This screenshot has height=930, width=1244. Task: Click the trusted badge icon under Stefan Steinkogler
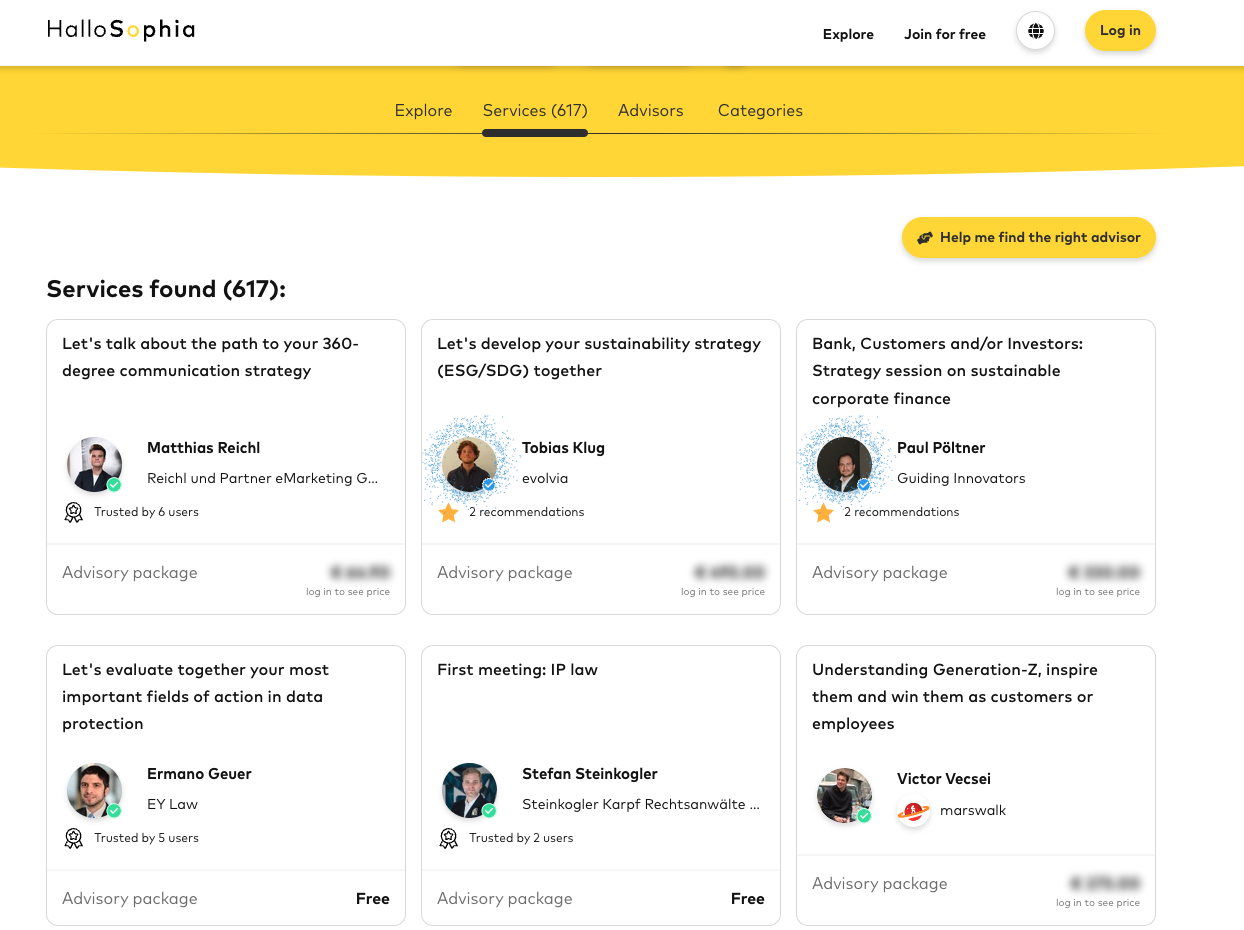pyautogui.click(x=449, y=838)
